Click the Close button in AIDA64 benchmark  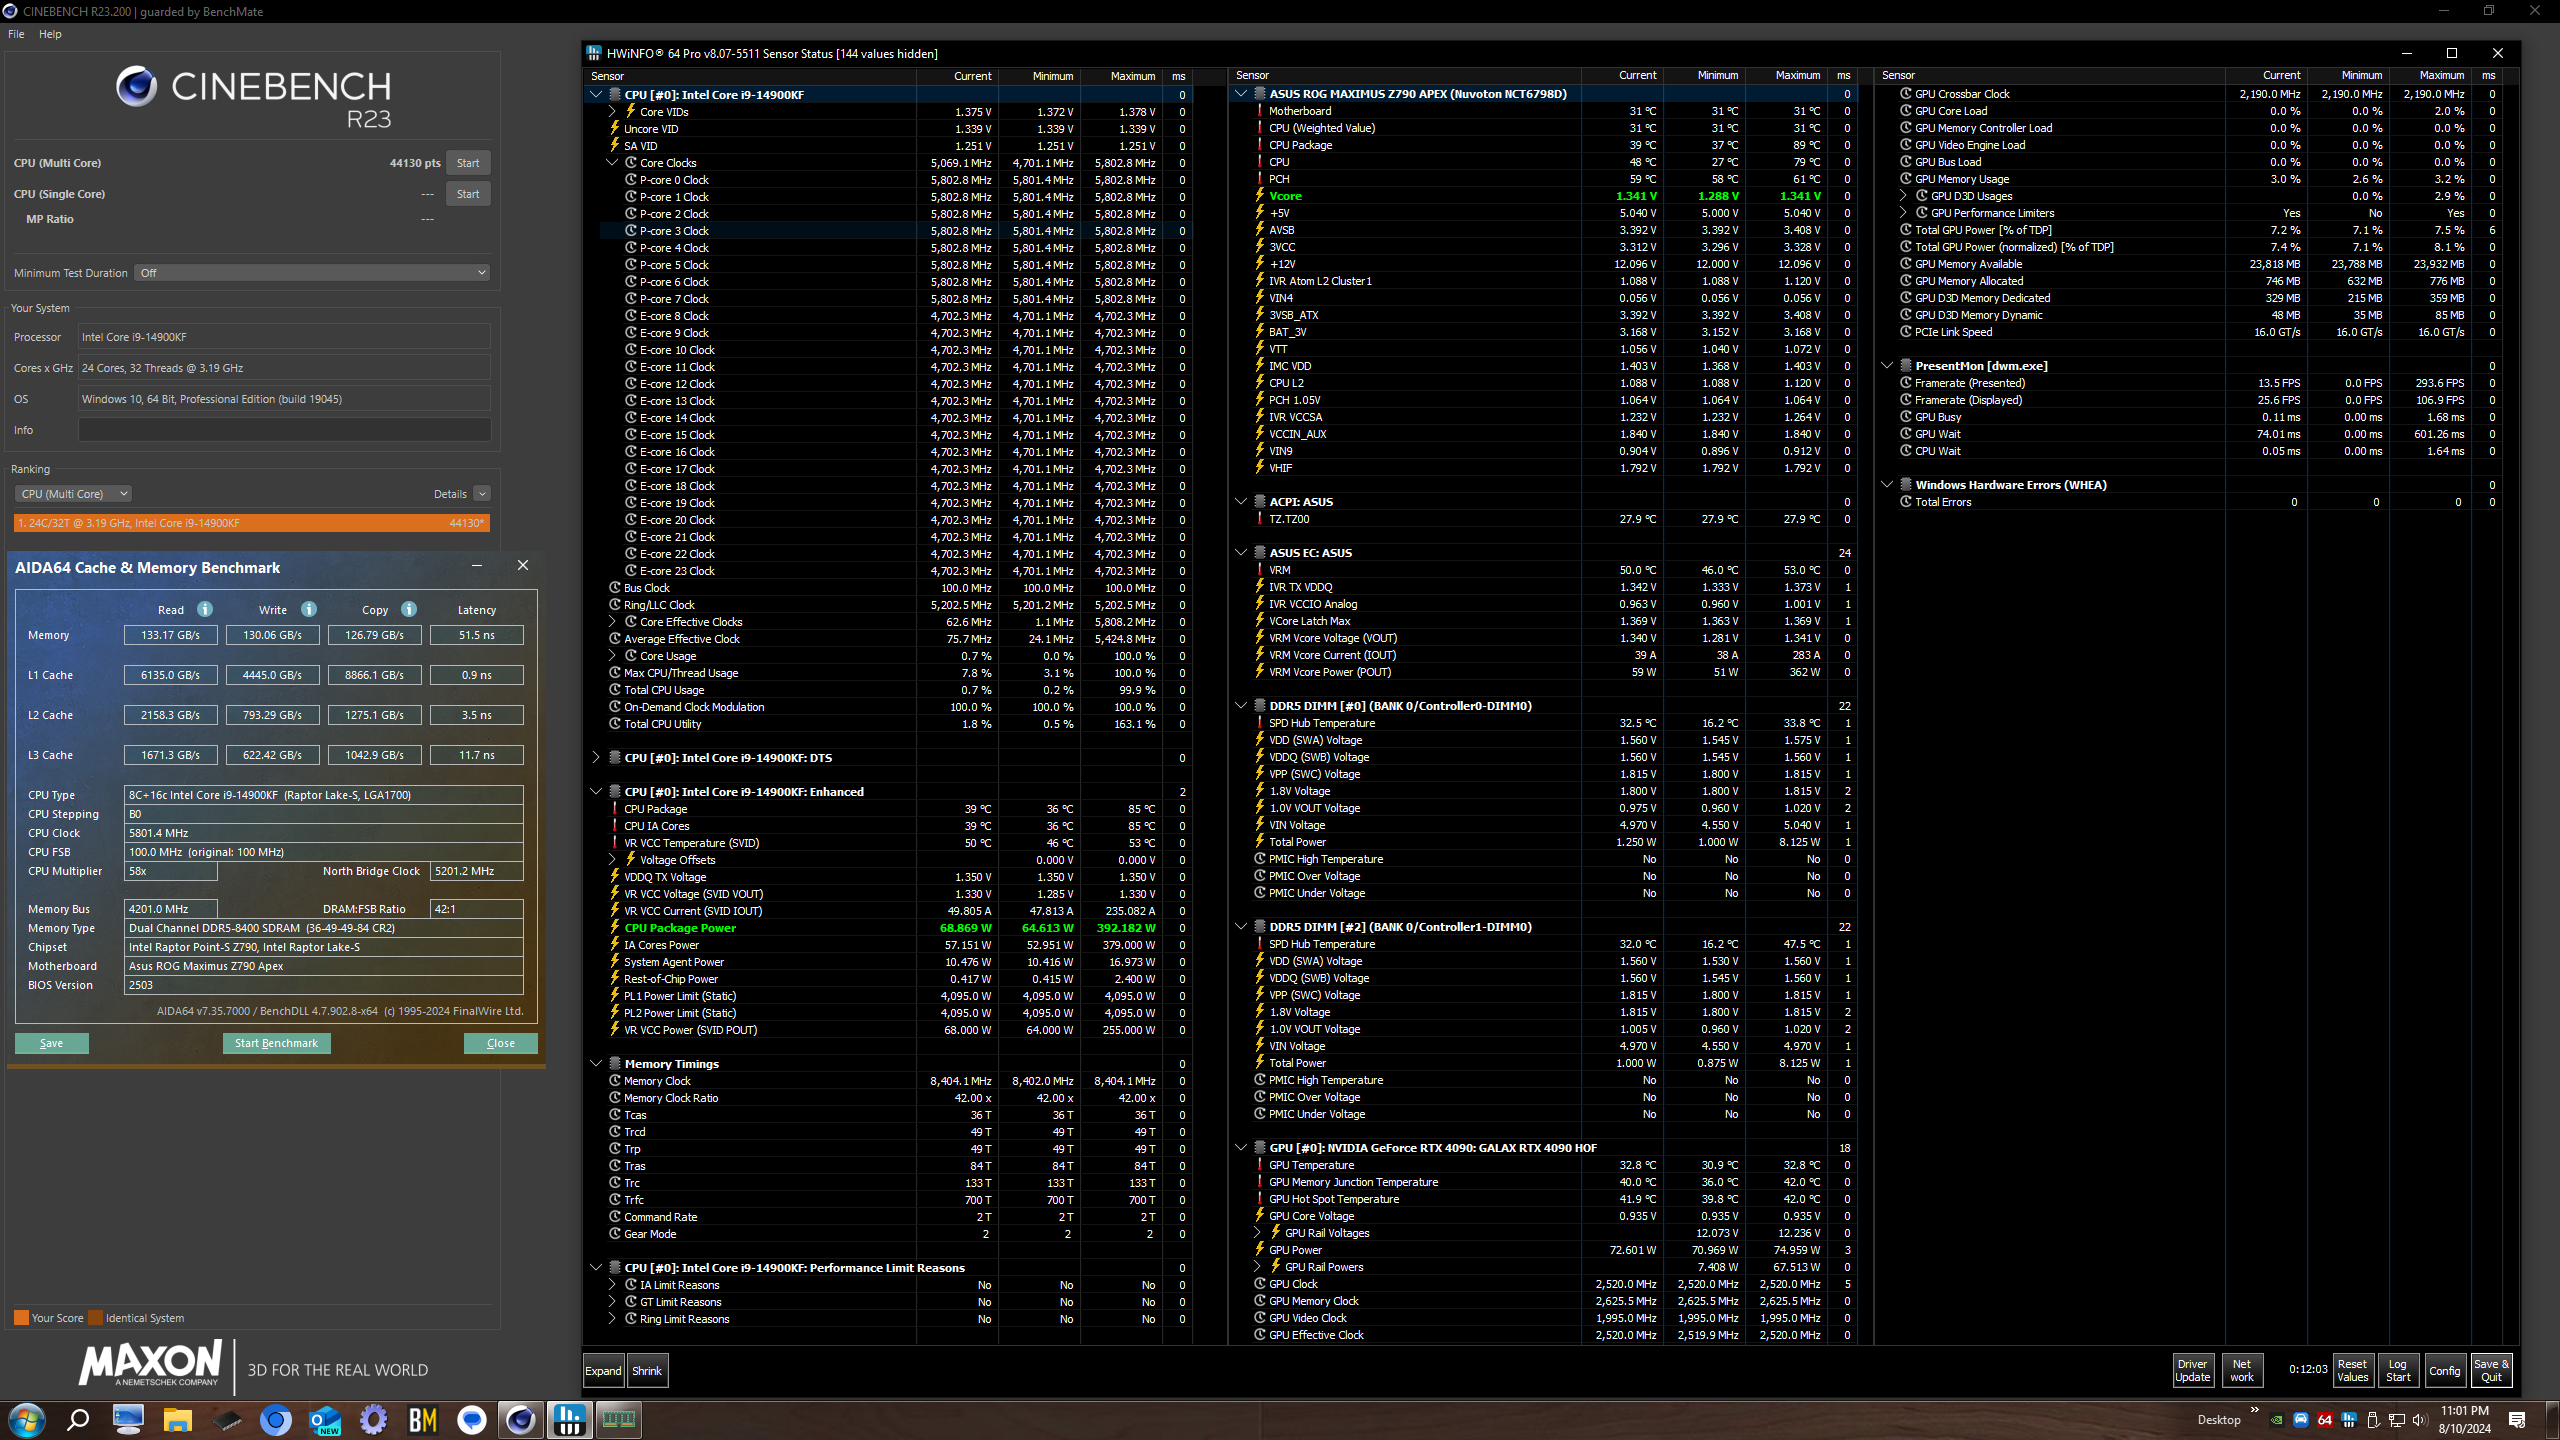(501, 1043)
